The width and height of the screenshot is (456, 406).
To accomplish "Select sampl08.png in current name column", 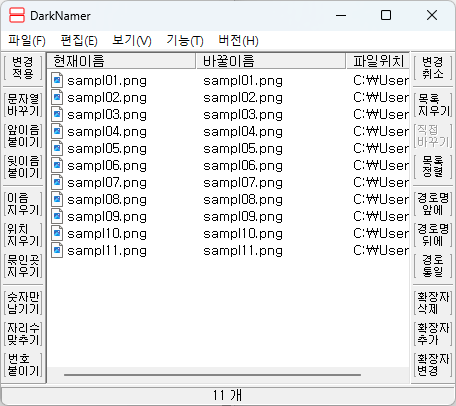I will pos(107,200).
